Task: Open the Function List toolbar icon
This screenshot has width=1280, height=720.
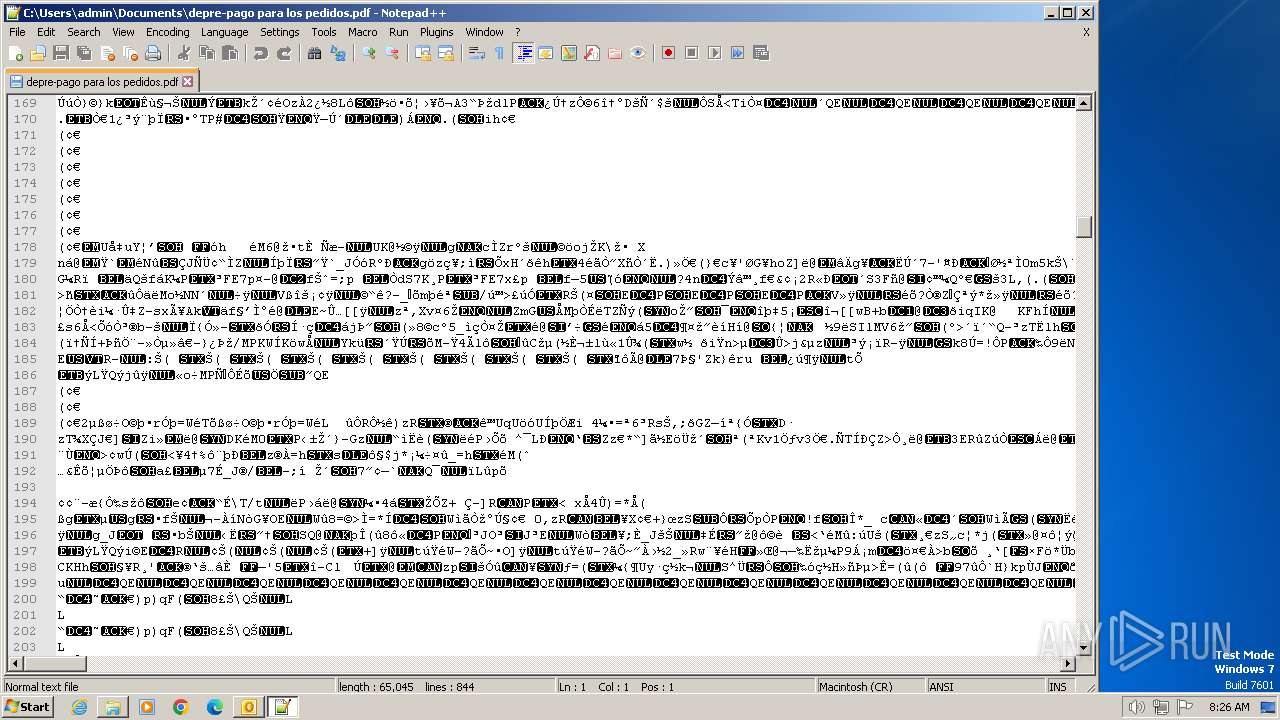Action: point(592,53)
